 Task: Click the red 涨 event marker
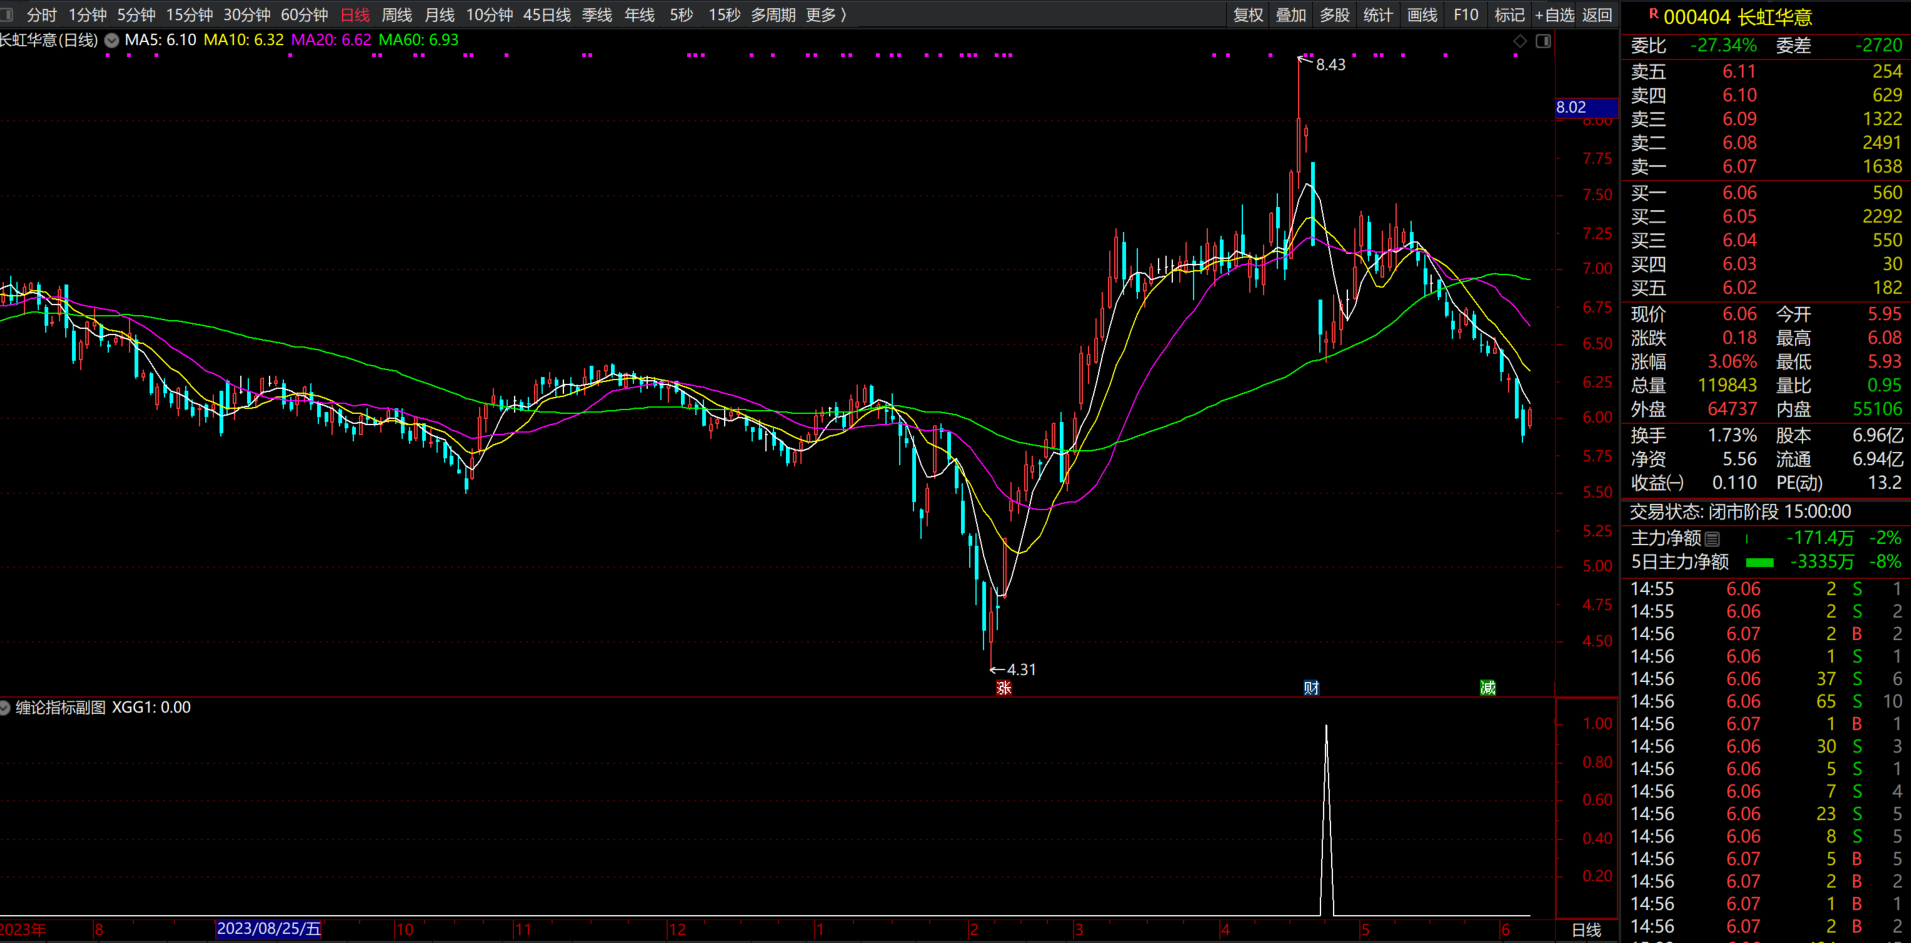[1004, 688]
